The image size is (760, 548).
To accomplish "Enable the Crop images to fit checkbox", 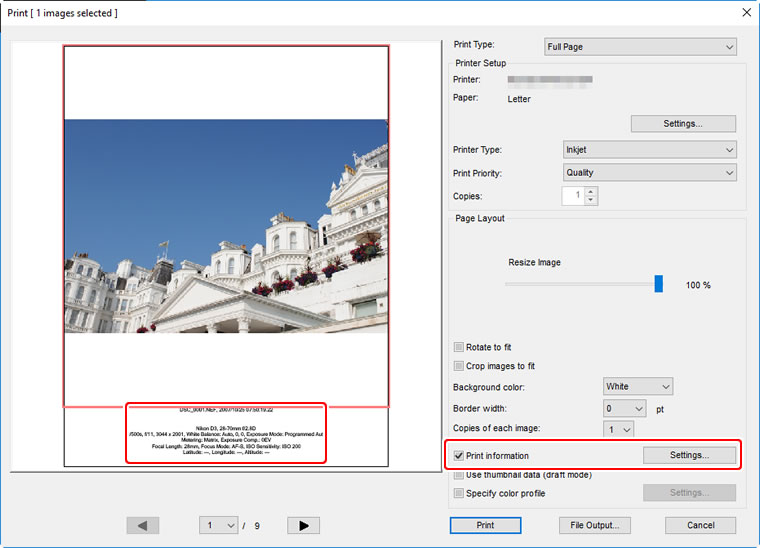I will (x=459, y=366).
